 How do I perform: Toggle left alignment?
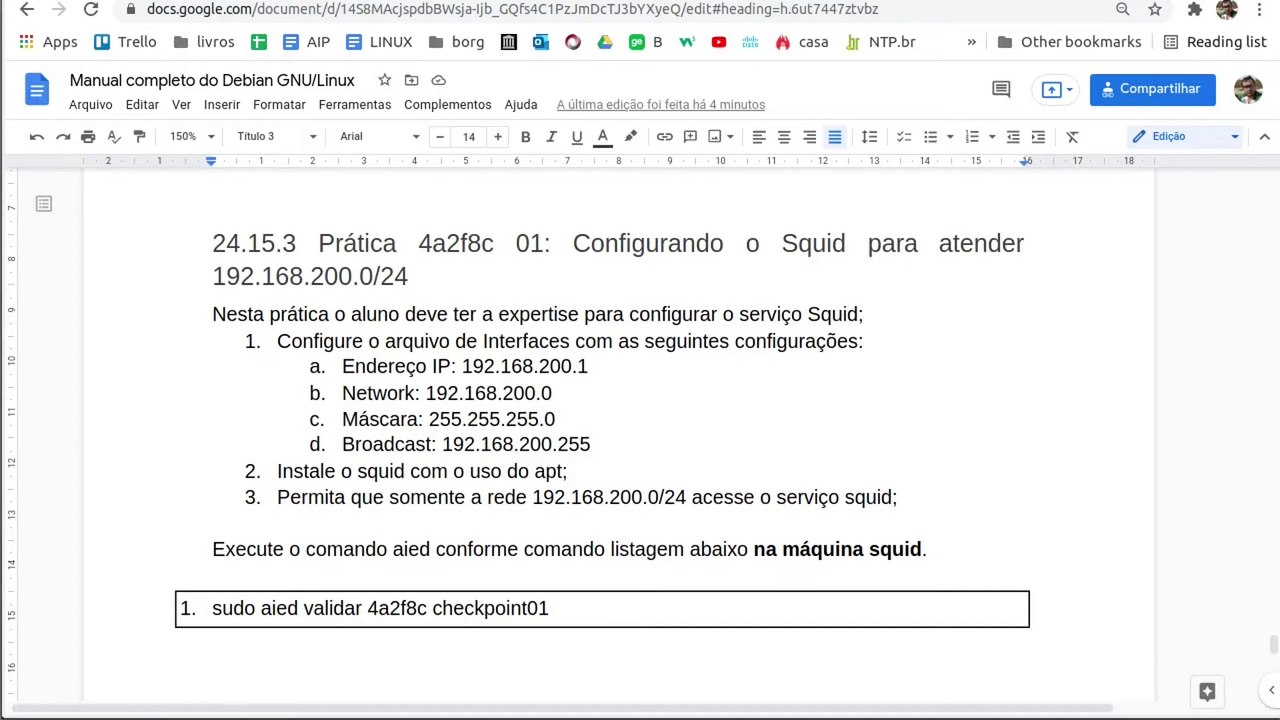tap(759, 136)
